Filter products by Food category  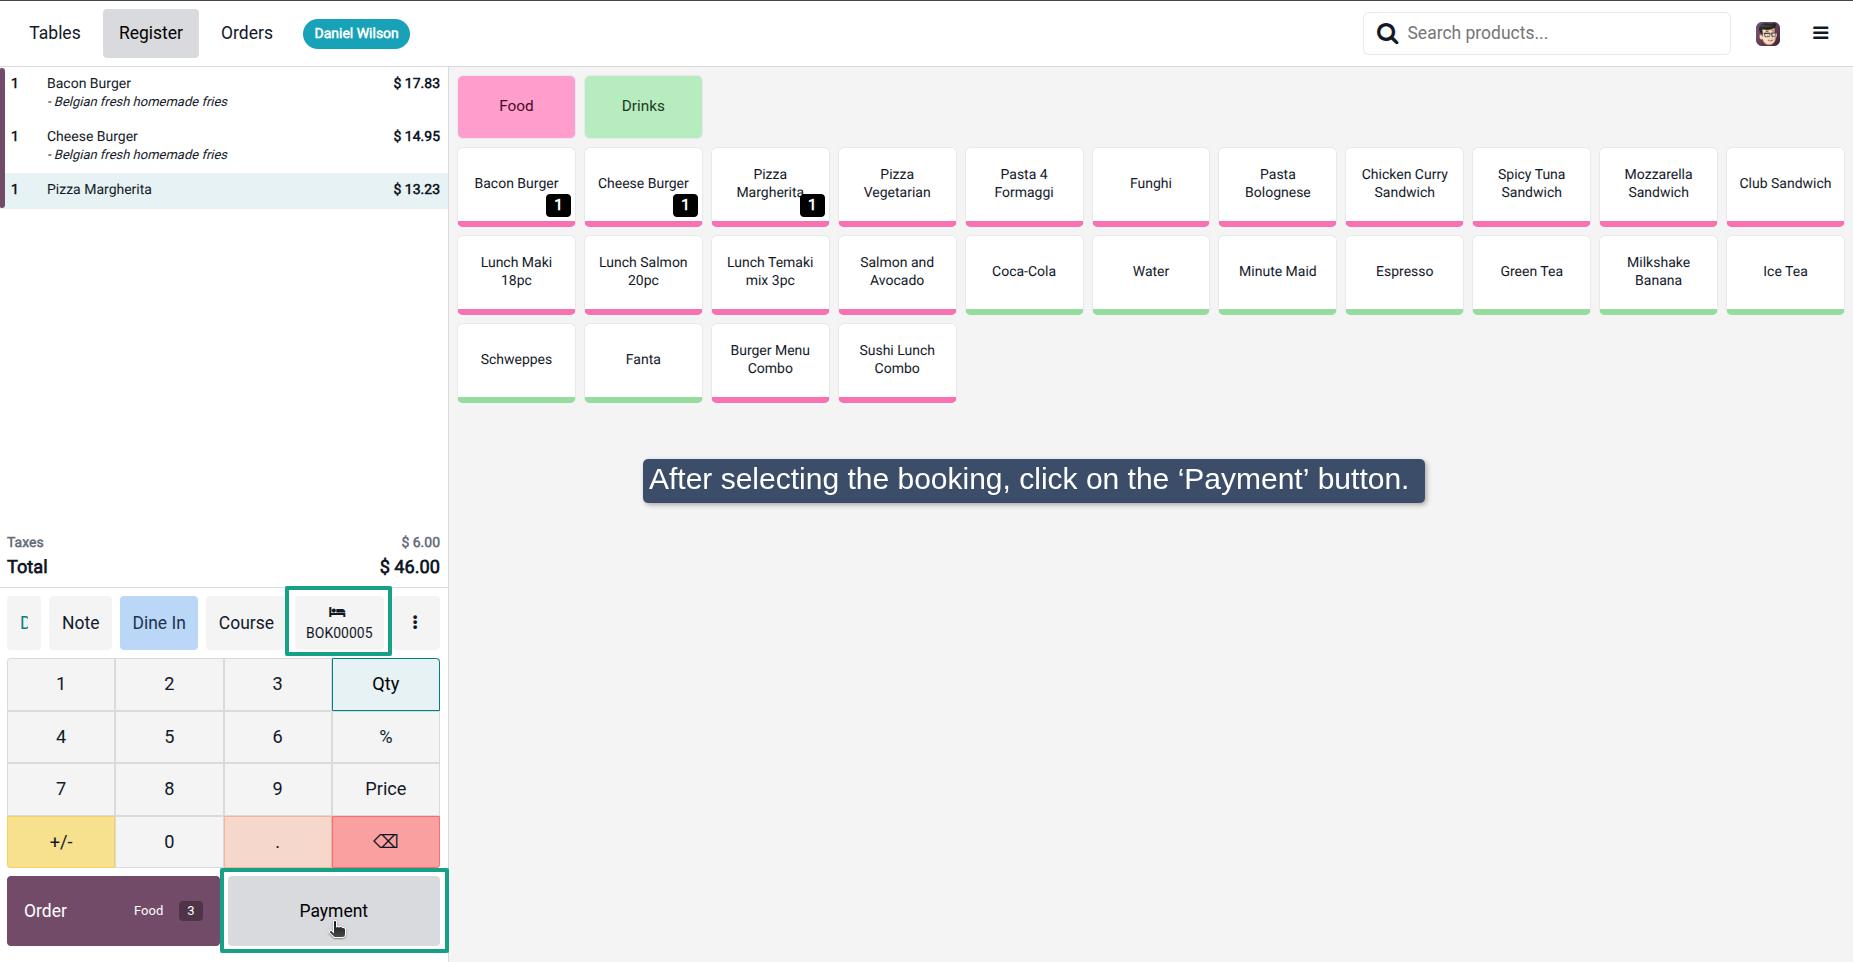516,106
